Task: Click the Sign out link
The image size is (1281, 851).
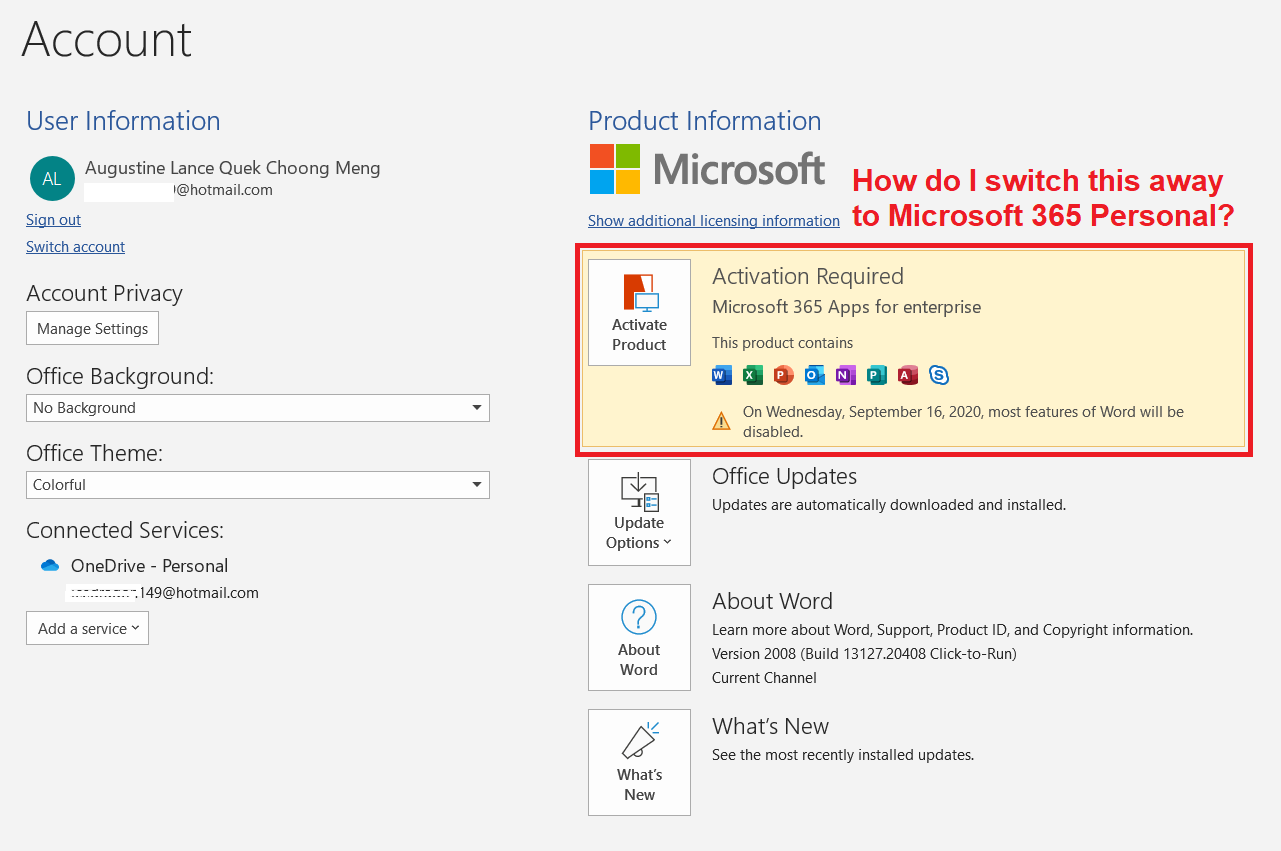Action: coord(54,220)
